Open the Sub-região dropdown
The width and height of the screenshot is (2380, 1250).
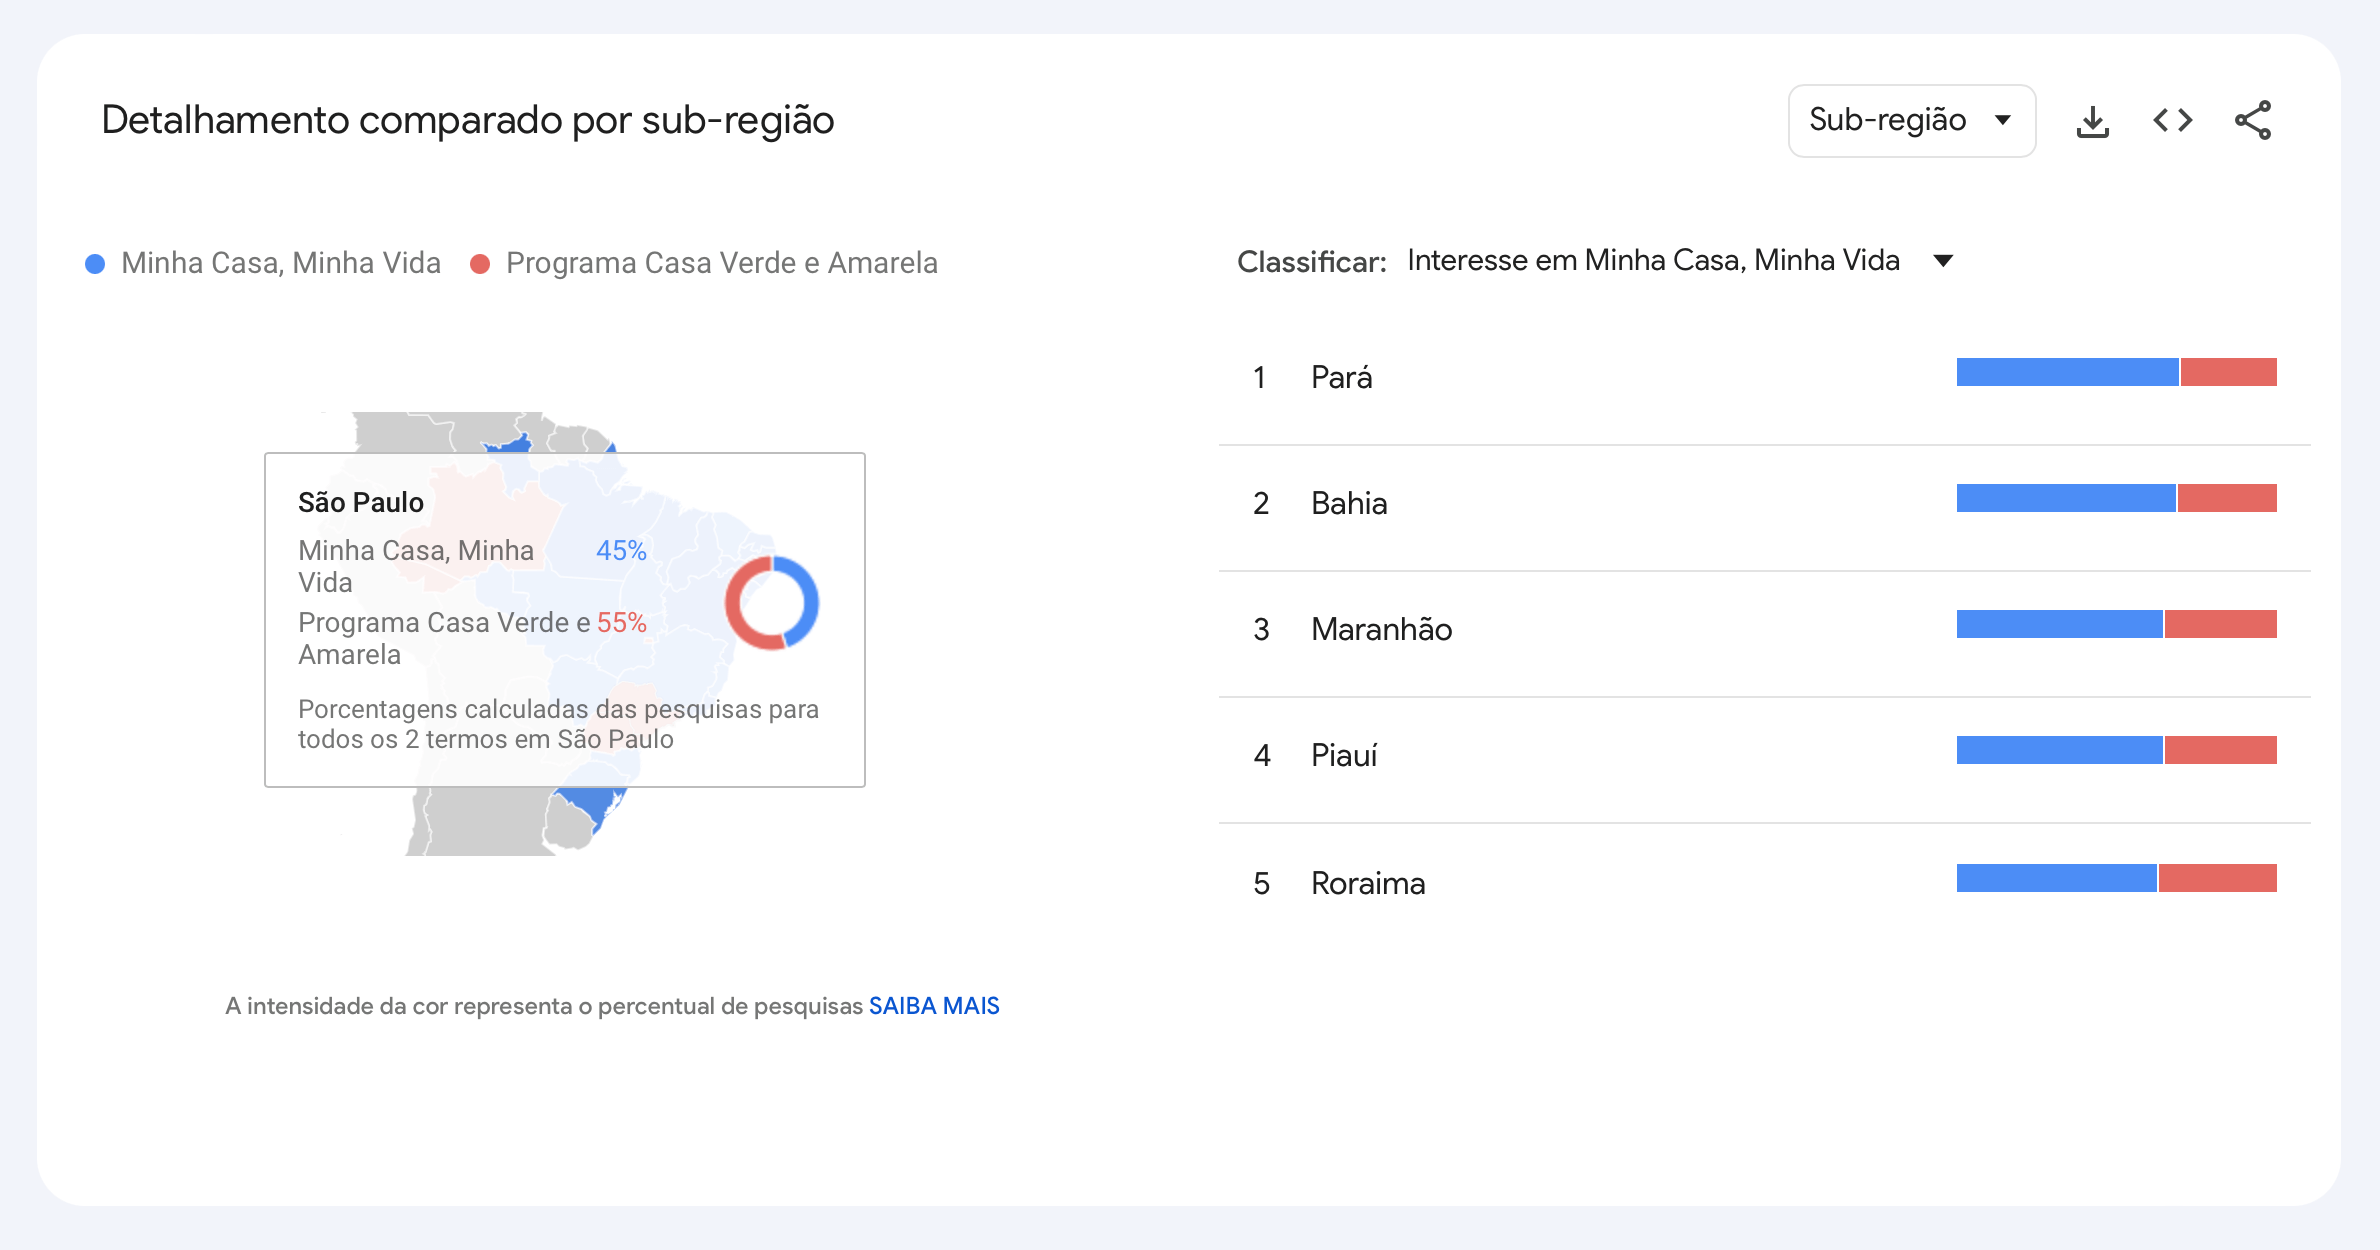tap(1911, 121)
